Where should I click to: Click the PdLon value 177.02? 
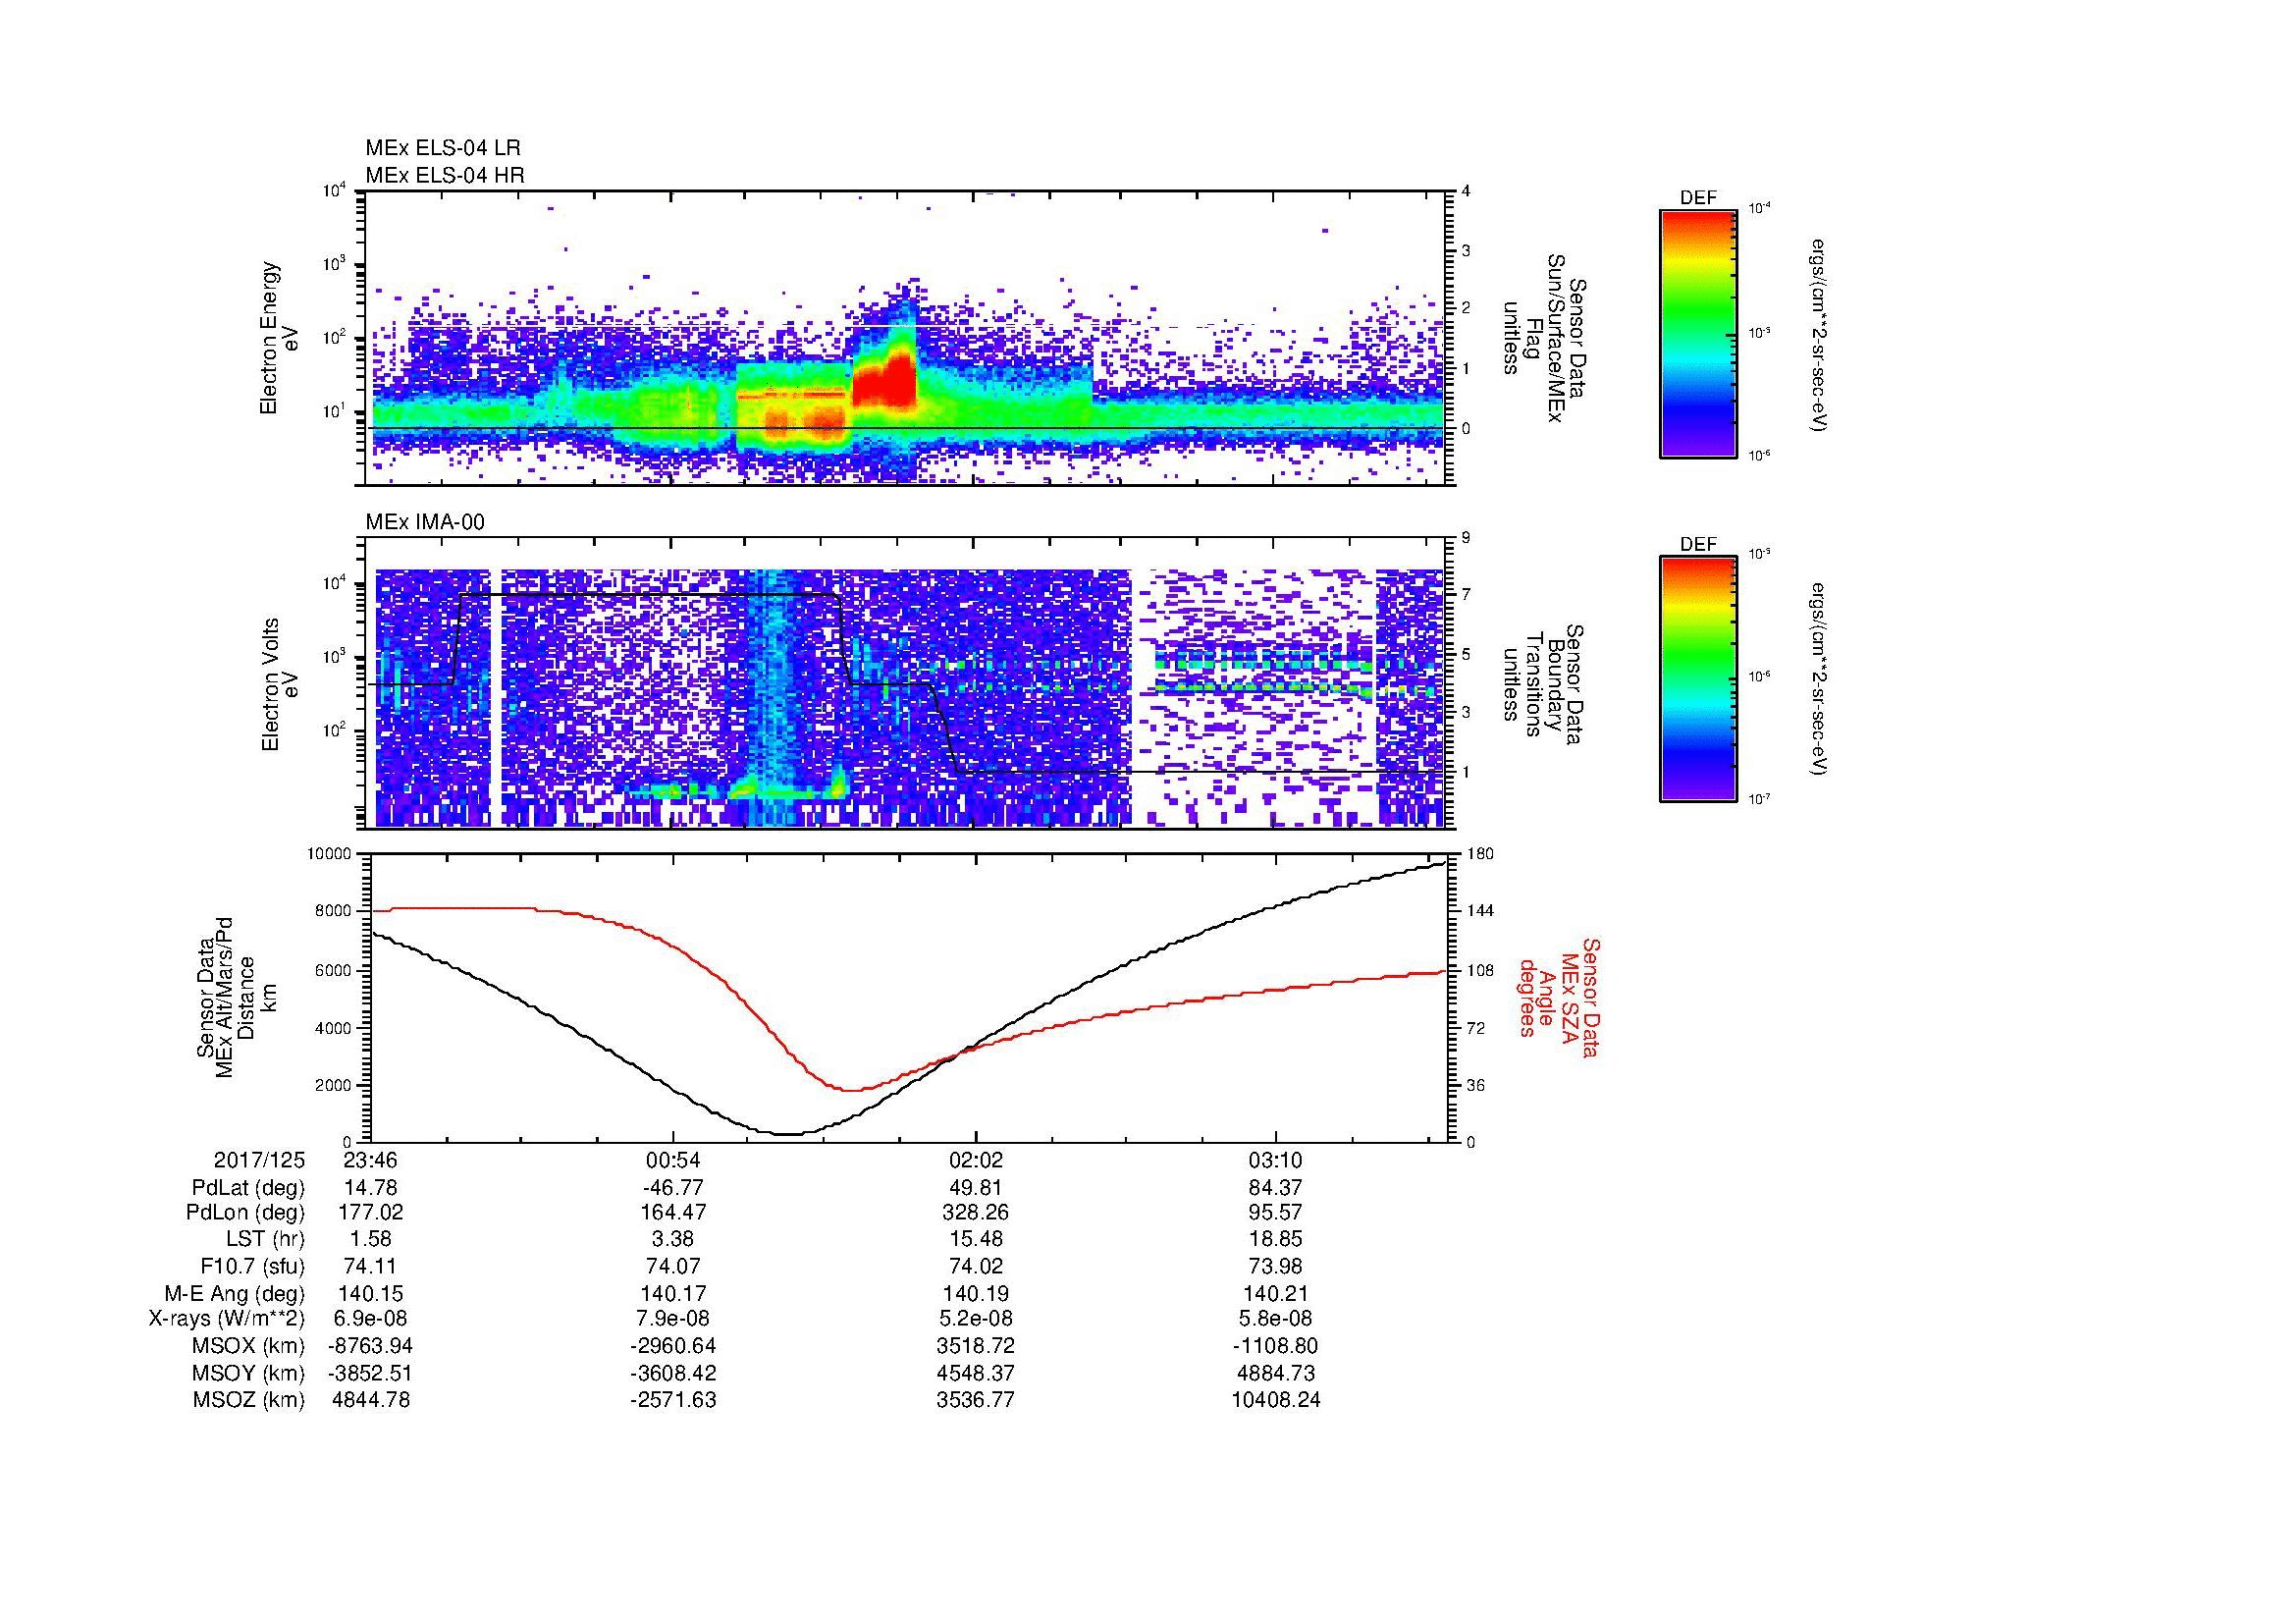[371, 1213]
